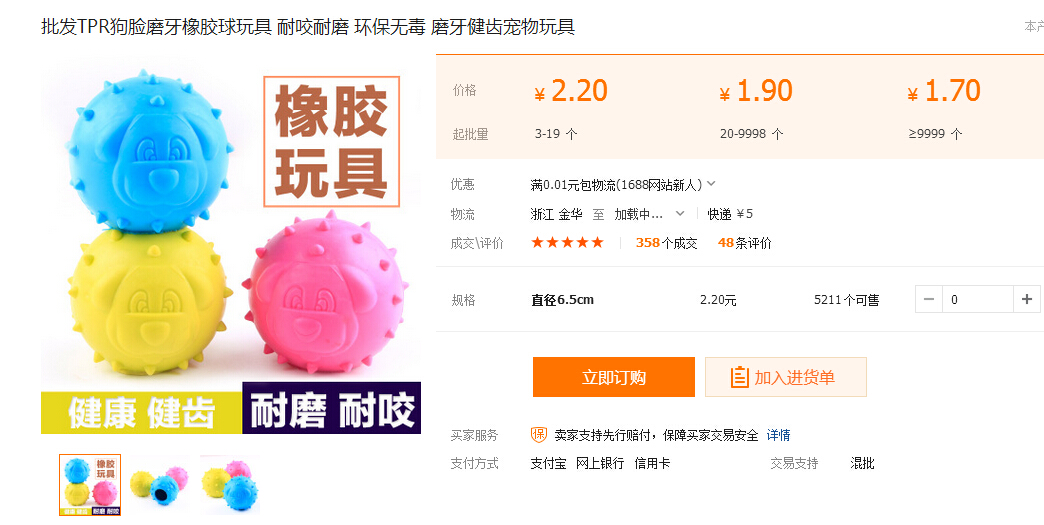The width and height of the screenshot is (1044, 525).
Task: Click the 支付宝 payment method
Action: point(548,464)
